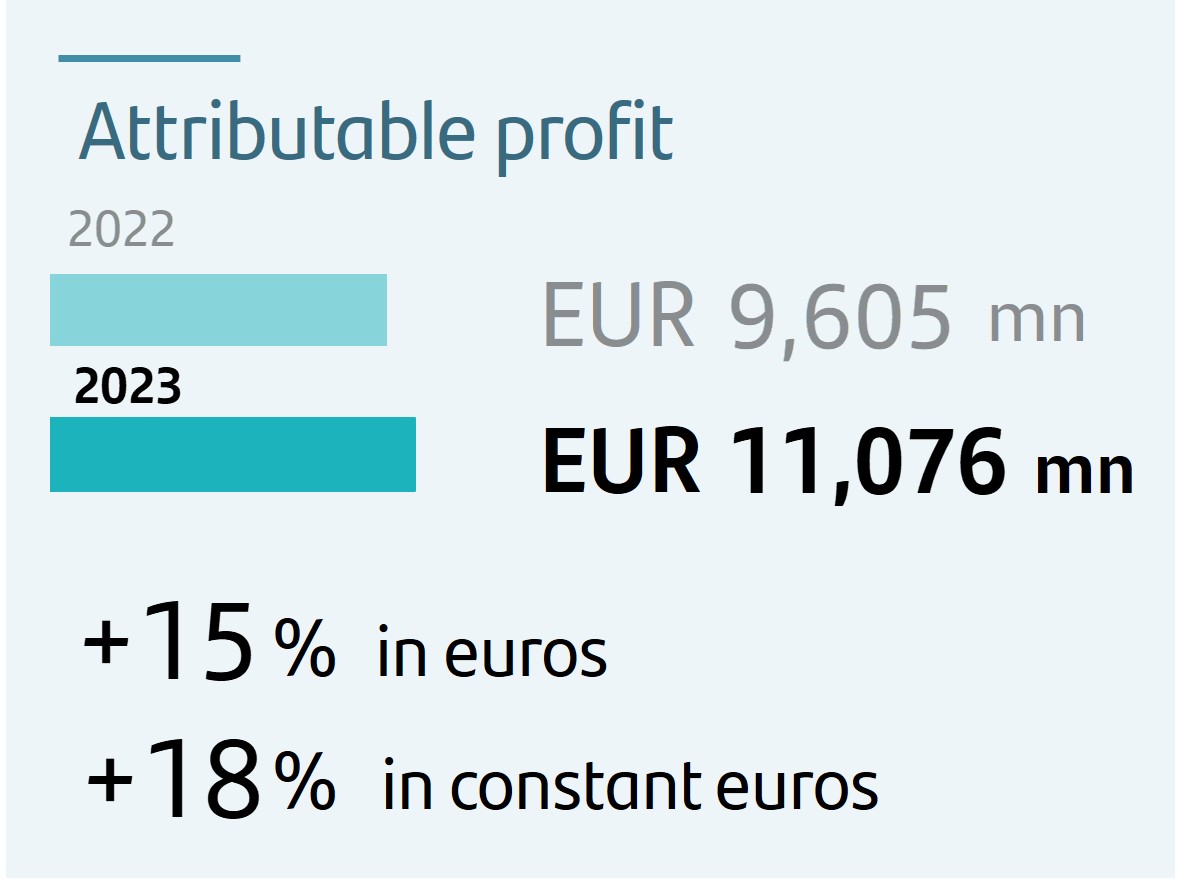Click the bold 'mn' unit after 11,076
The width and height of the screenshot is (1182, 893).
click(x=1086, y=472)
